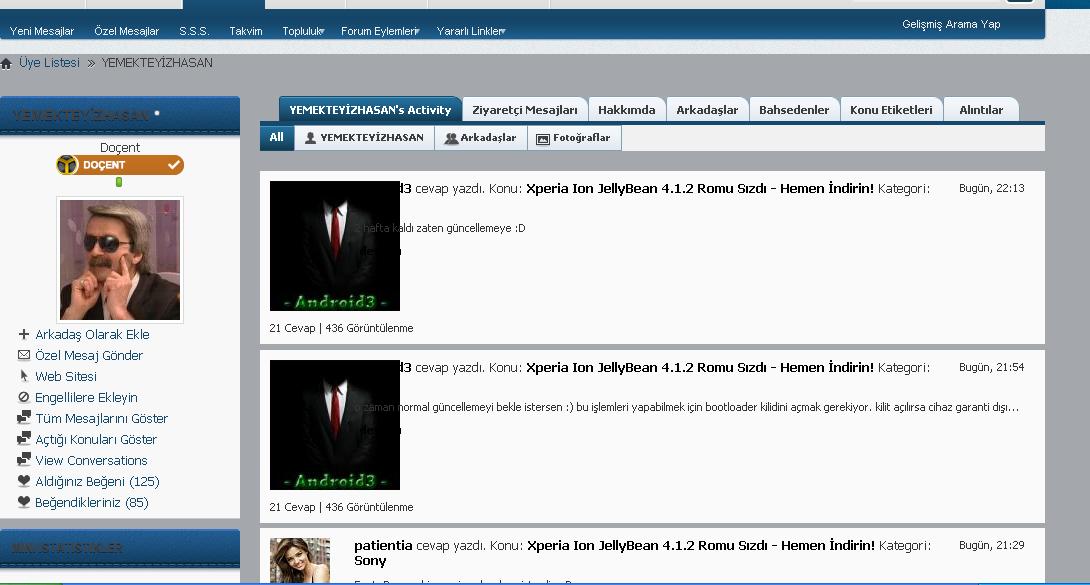Click the heart icon beside Aldığınız Beğeni
The height and width of the screenshot is (585, 1090).
click(24, 481)
